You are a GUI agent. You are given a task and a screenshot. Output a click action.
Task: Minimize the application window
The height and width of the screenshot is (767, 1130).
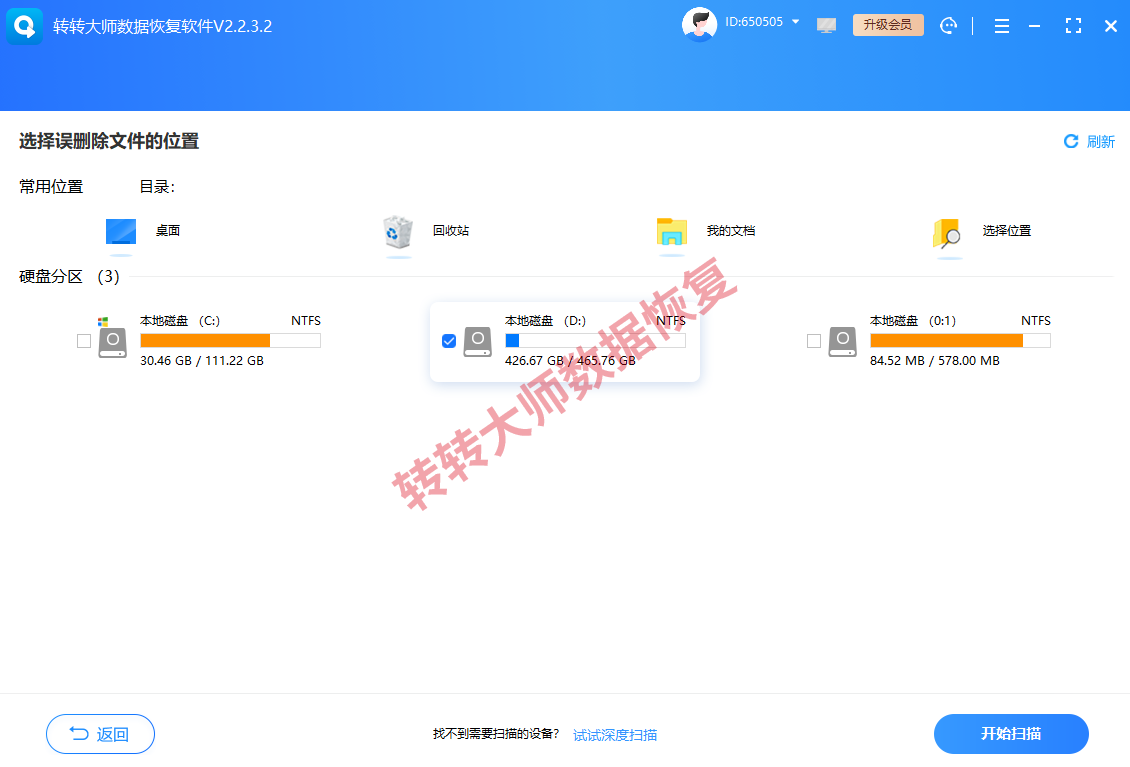[1034, 26]
